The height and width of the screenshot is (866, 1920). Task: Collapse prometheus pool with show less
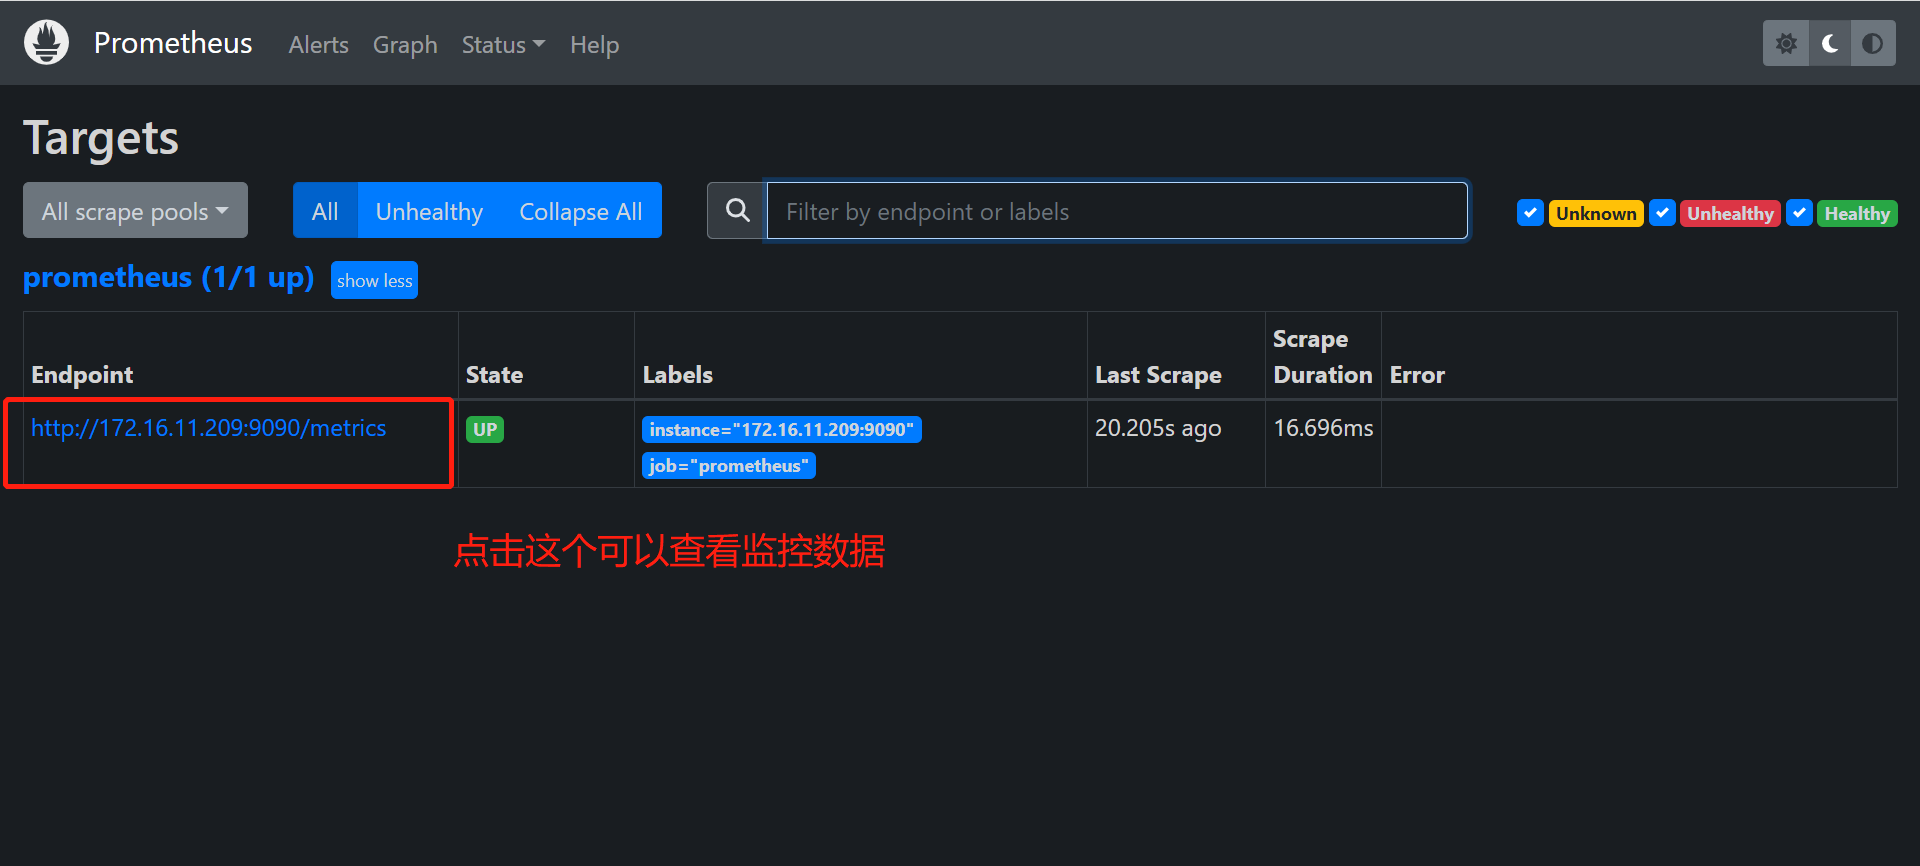click(374, 281)
